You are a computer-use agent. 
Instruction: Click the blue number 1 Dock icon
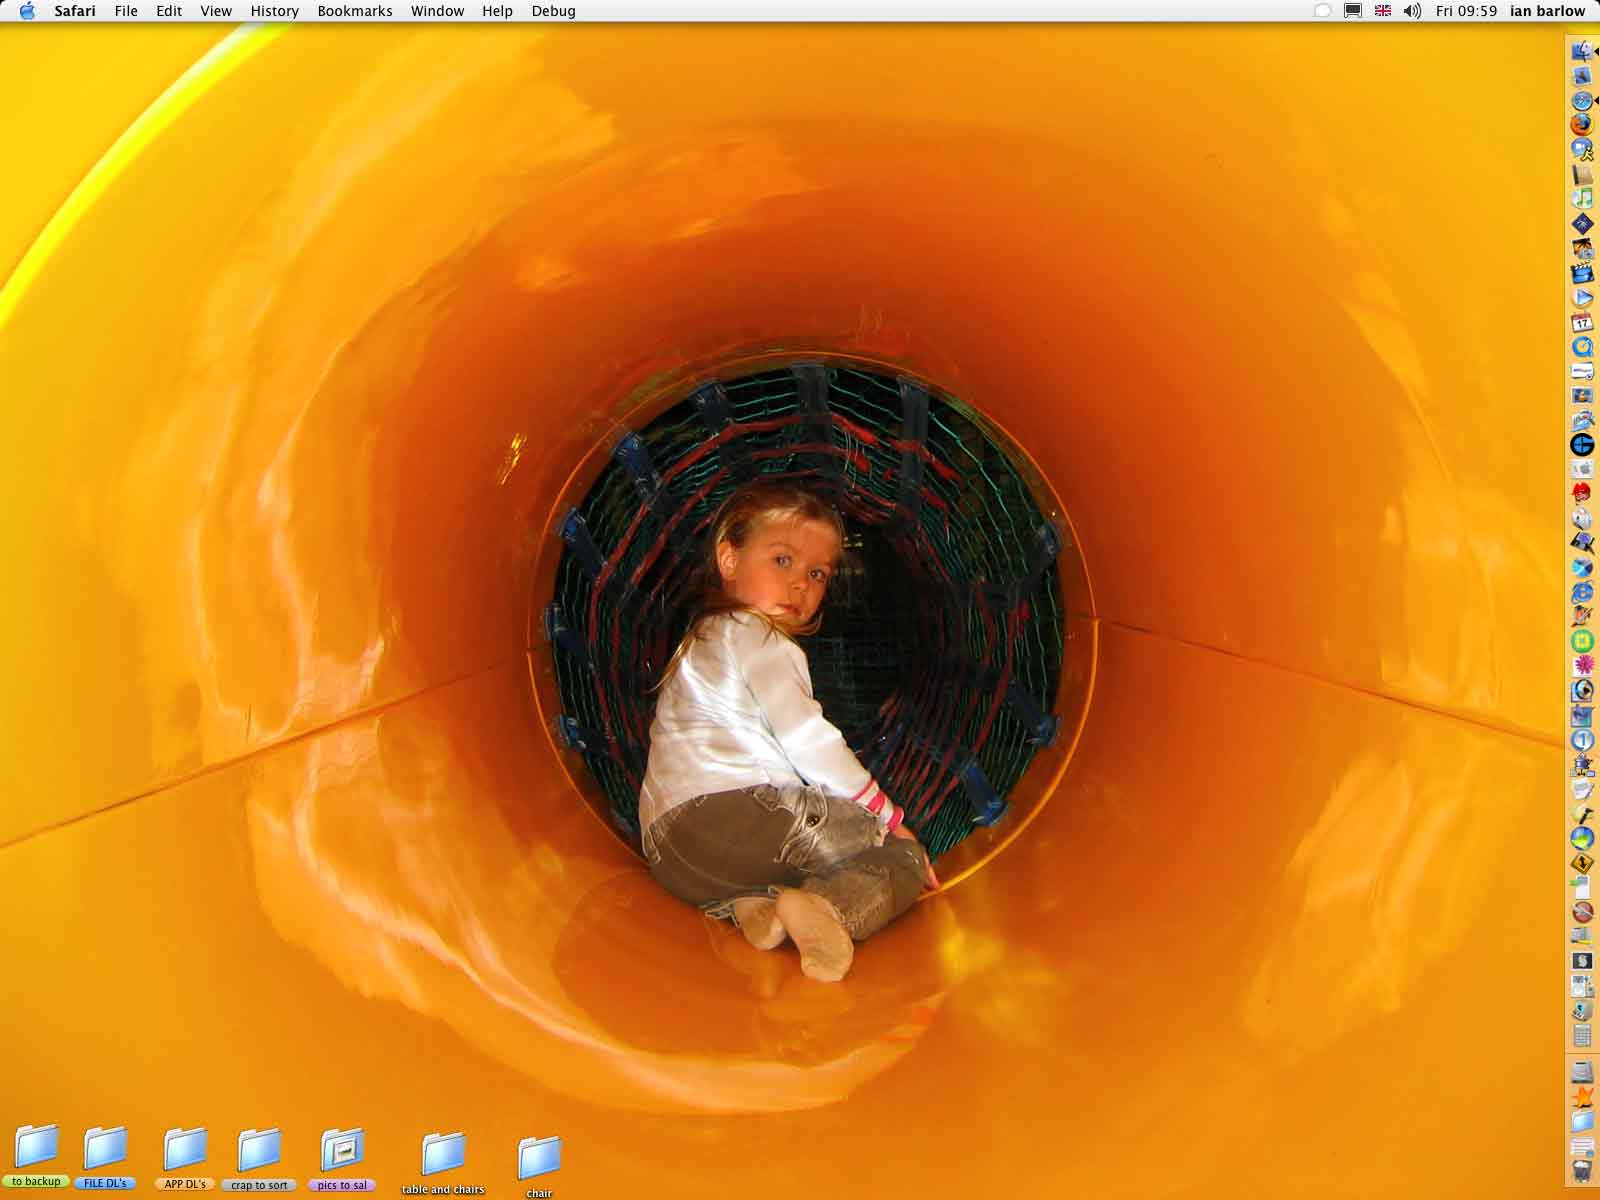pyautogui.click(x=1582, y=740)
